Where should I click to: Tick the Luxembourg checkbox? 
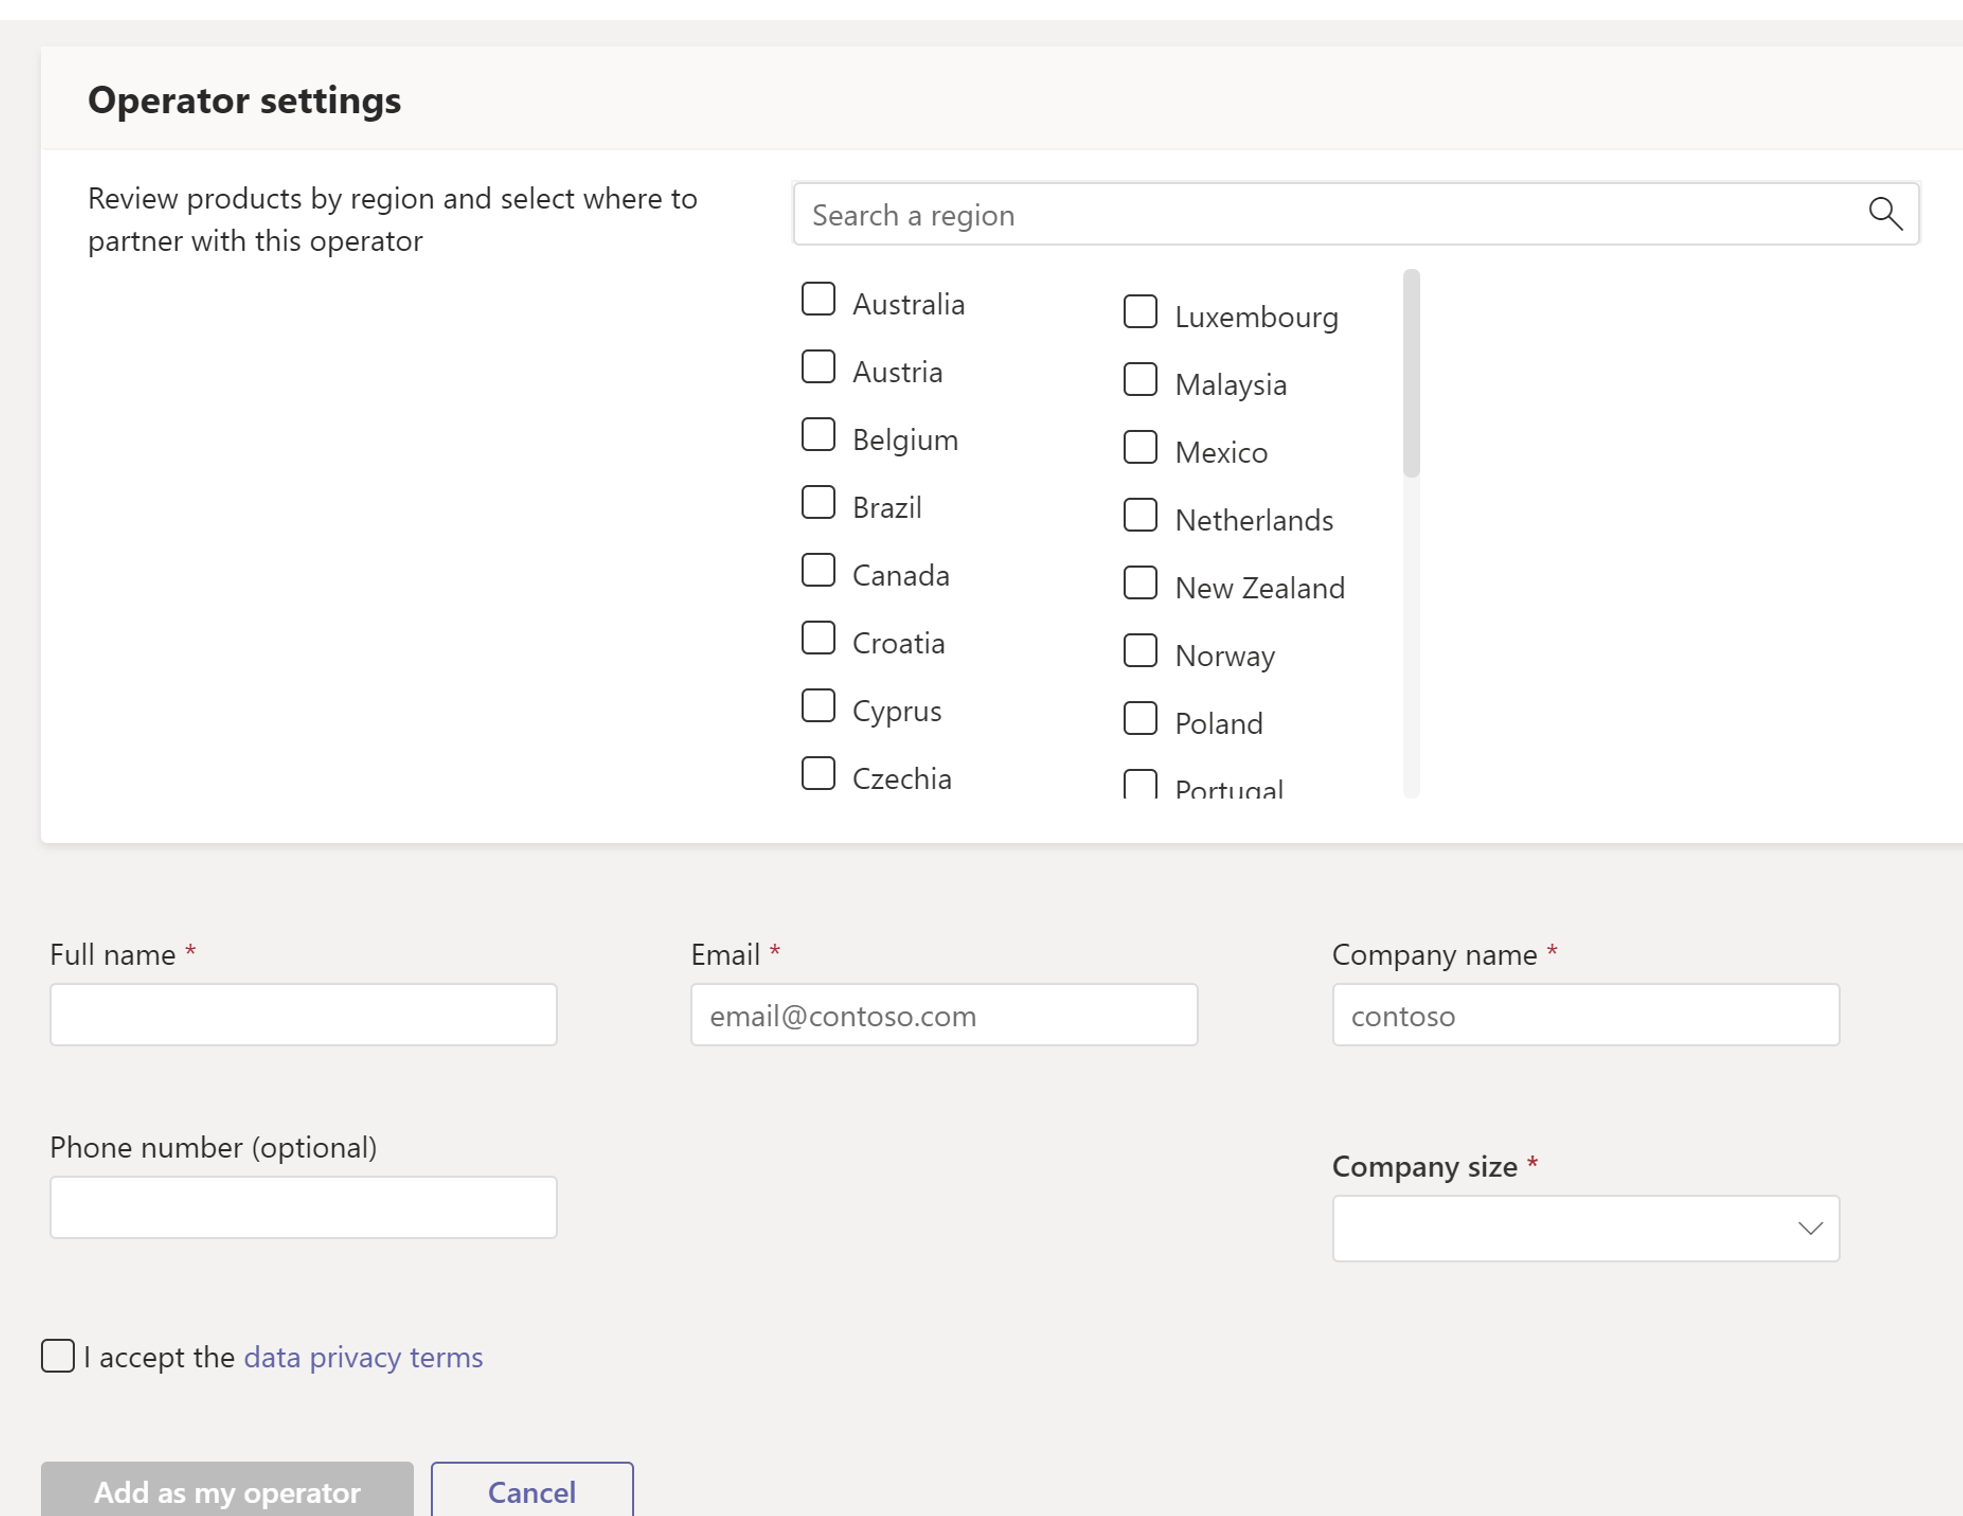(1140, 312)
